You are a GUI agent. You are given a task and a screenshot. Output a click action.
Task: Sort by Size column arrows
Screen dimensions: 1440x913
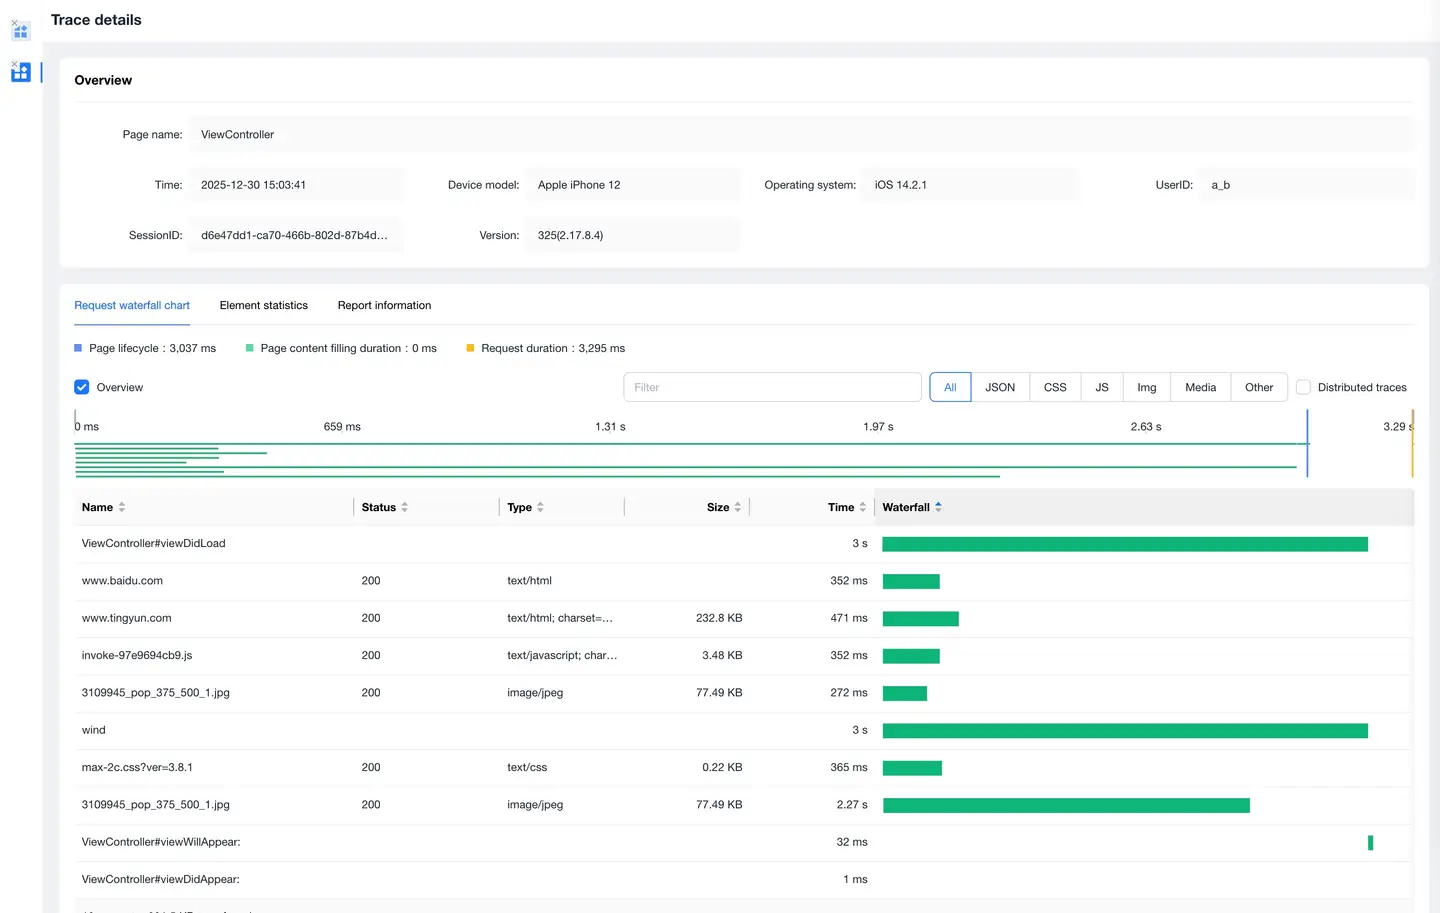(738, 508)
